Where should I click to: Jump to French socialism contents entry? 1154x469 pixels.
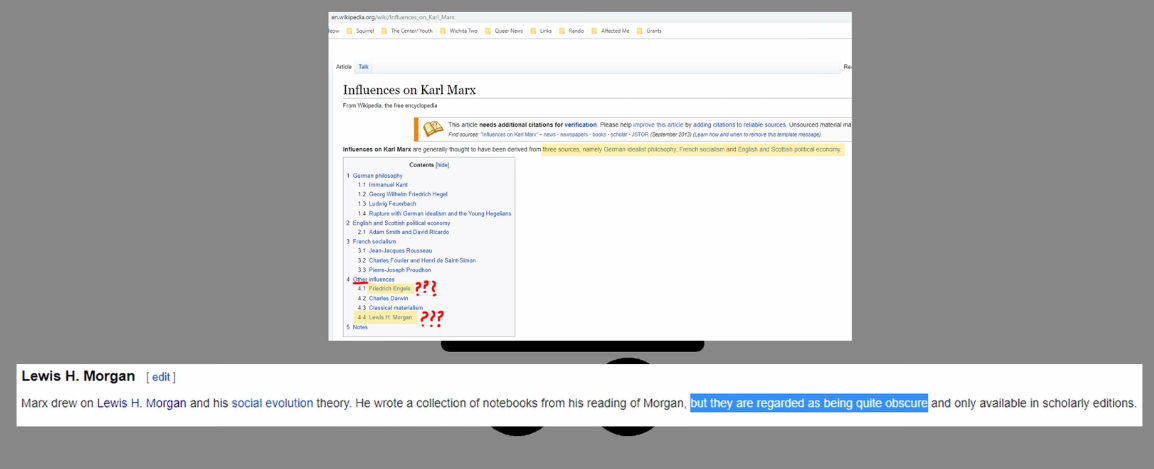pos(374,241)
